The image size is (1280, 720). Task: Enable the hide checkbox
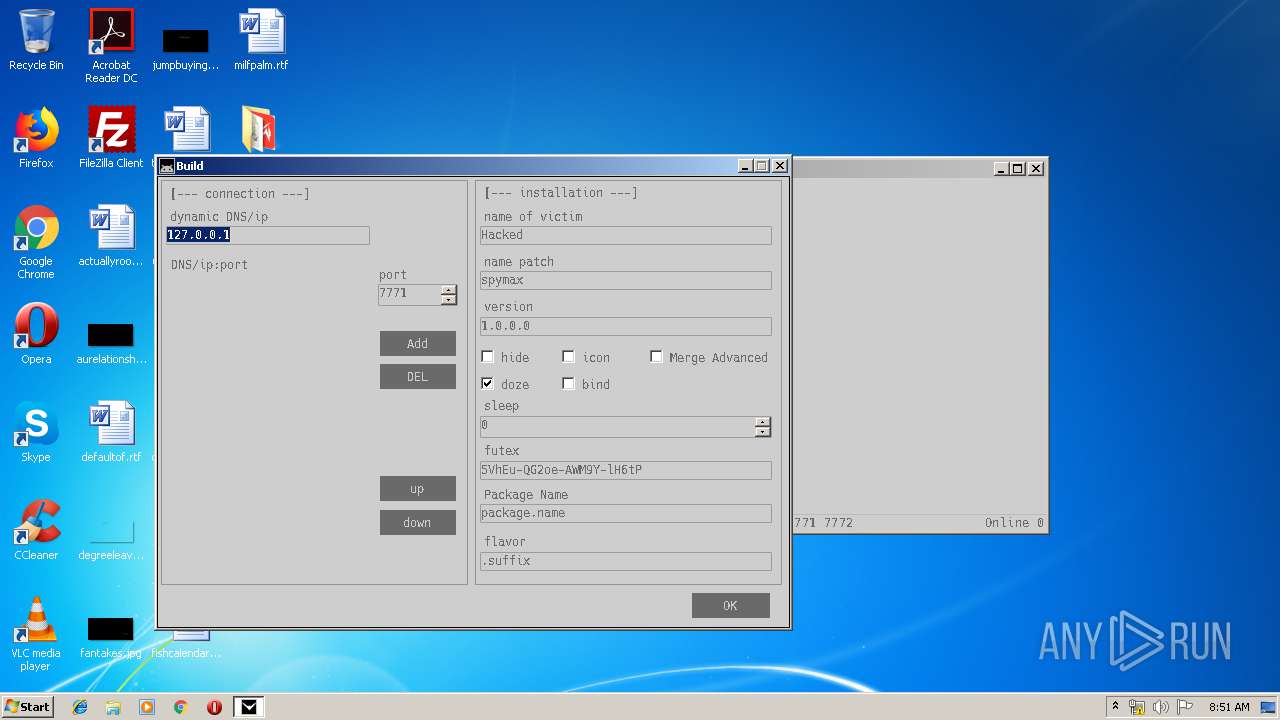pos(488,357)
